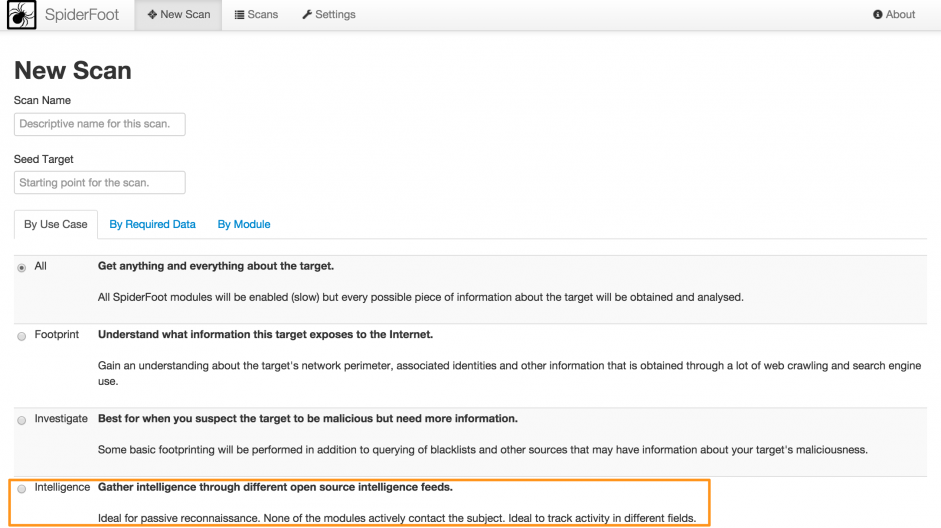The width and height of the screenshot is (941, 528).
Task: Click the wrench icon beside Settings
Action: click(307, 15)
